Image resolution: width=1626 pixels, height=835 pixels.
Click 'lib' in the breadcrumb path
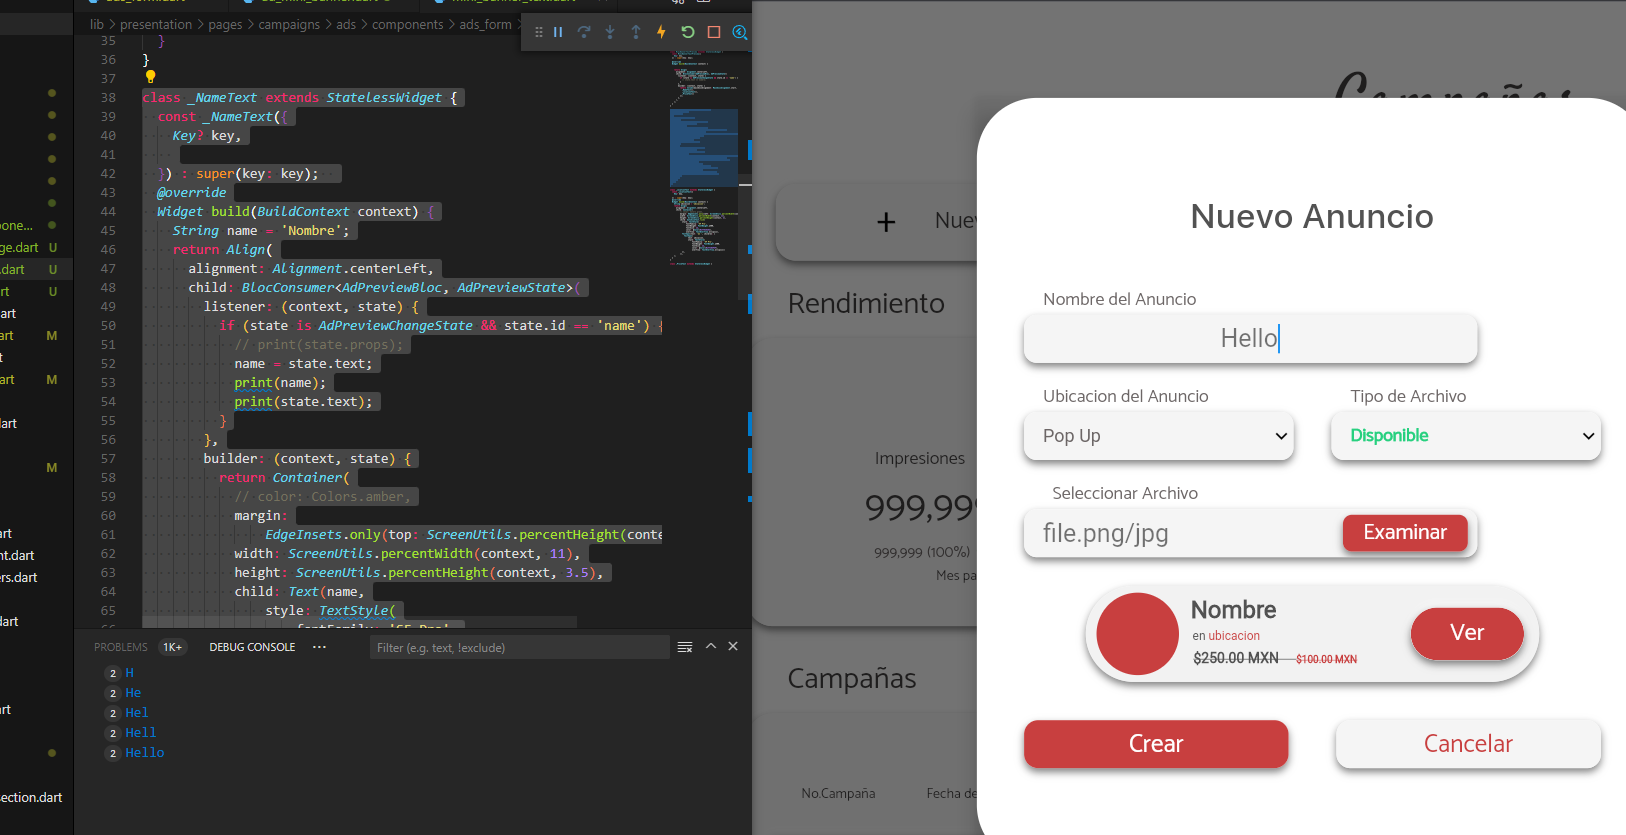97,24
